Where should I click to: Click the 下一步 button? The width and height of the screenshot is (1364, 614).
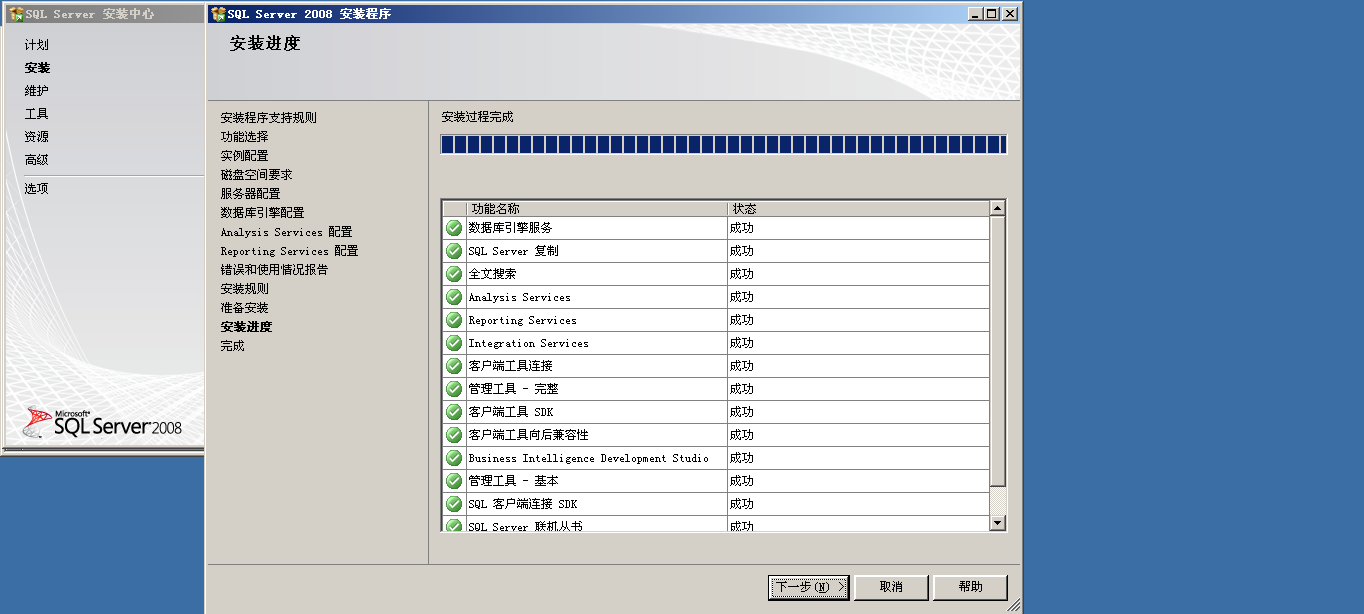click(x=807, y=587)
